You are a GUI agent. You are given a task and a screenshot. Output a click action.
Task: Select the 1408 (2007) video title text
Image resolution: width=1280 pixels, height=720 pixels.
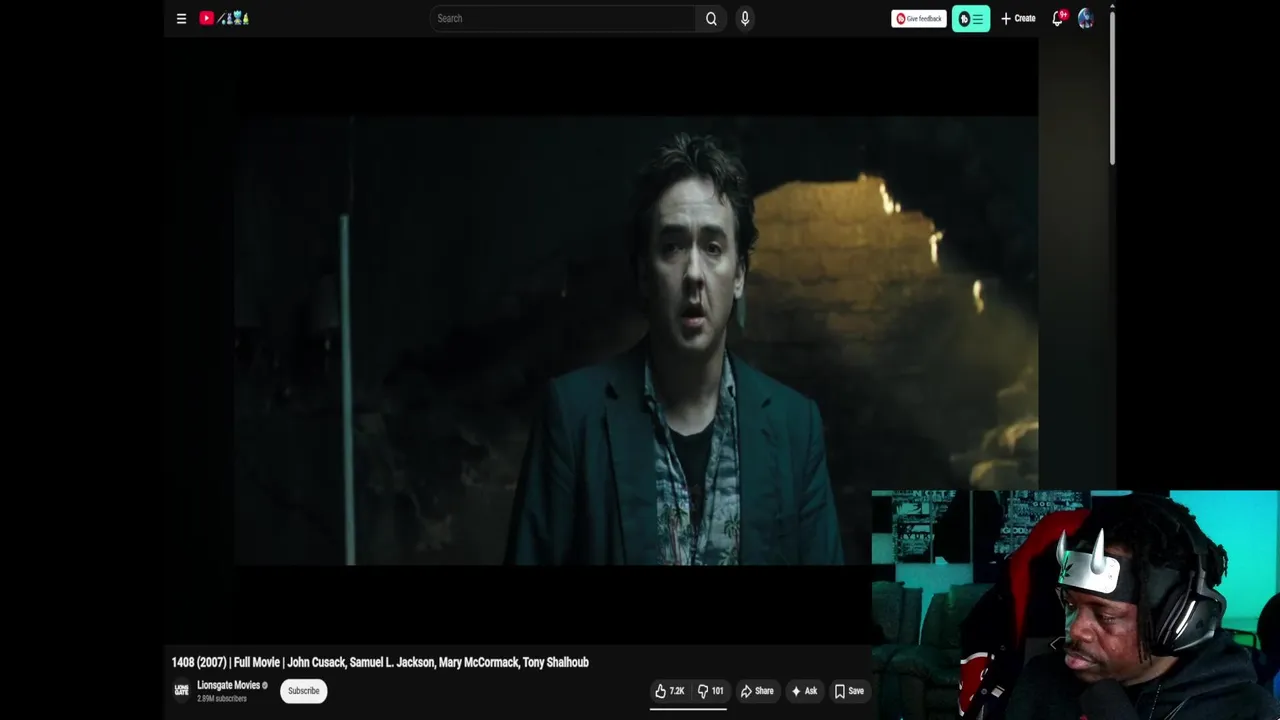tap(380, 662)
